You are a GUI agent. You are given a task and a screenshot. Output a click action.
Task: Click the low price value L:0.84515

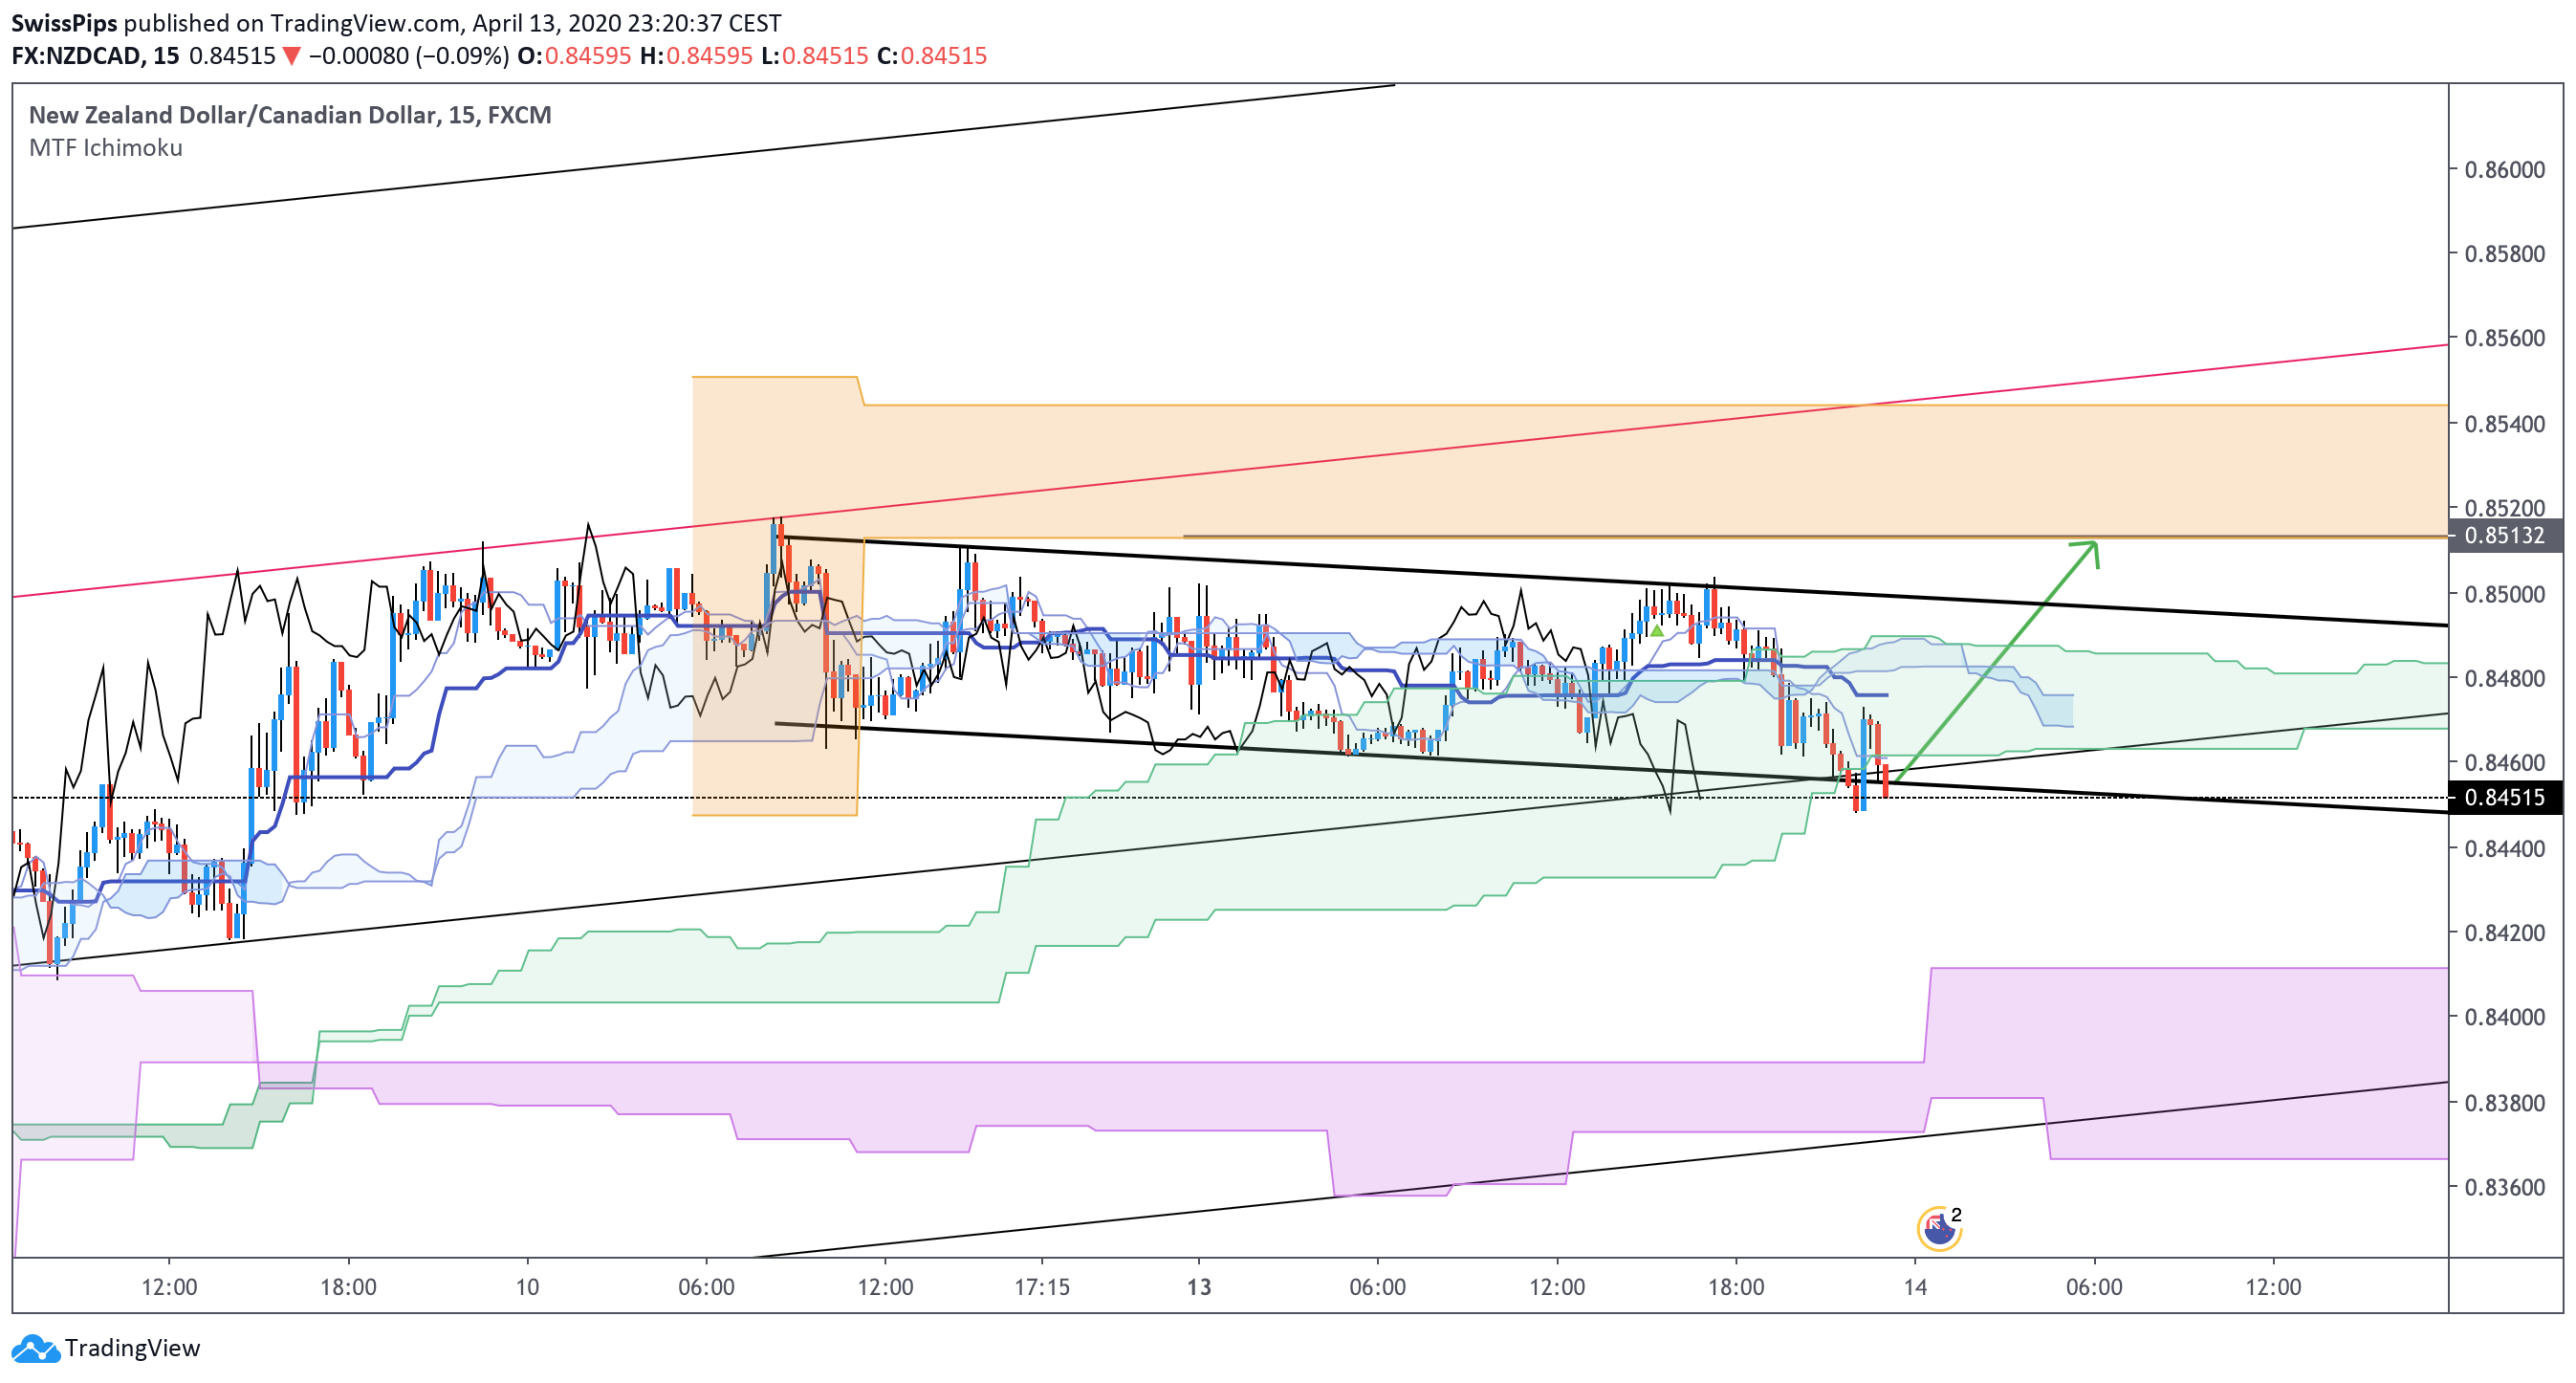(x=814, y=56)
